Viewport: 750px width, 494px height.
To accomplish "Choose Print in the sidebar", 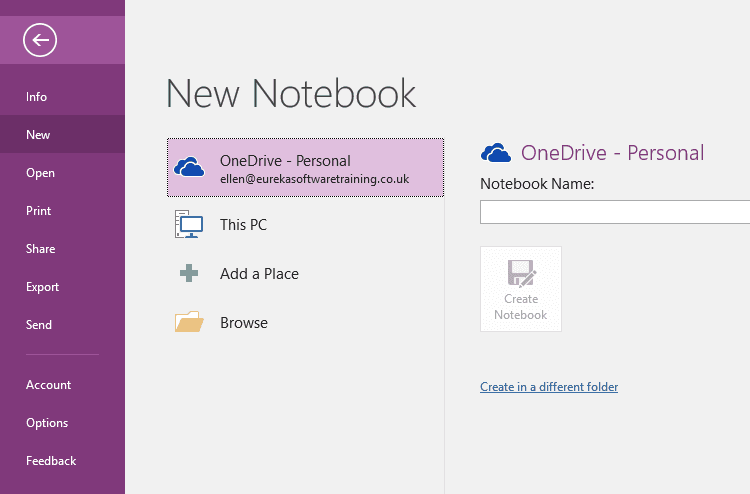I will [38, 210].
